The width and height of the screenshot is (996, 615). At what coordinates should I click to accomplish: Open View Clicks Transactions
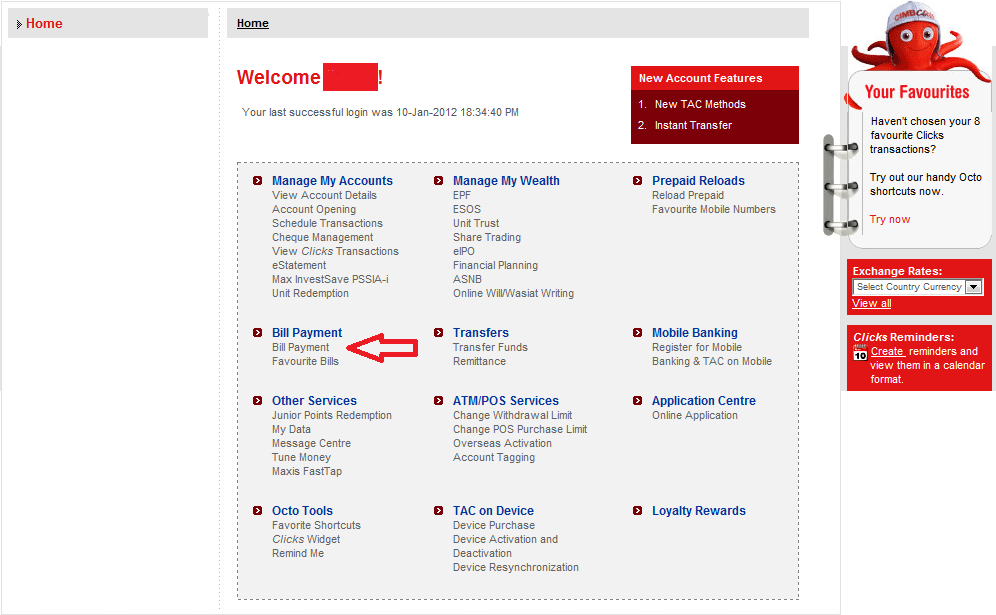(x=335, y=251)
